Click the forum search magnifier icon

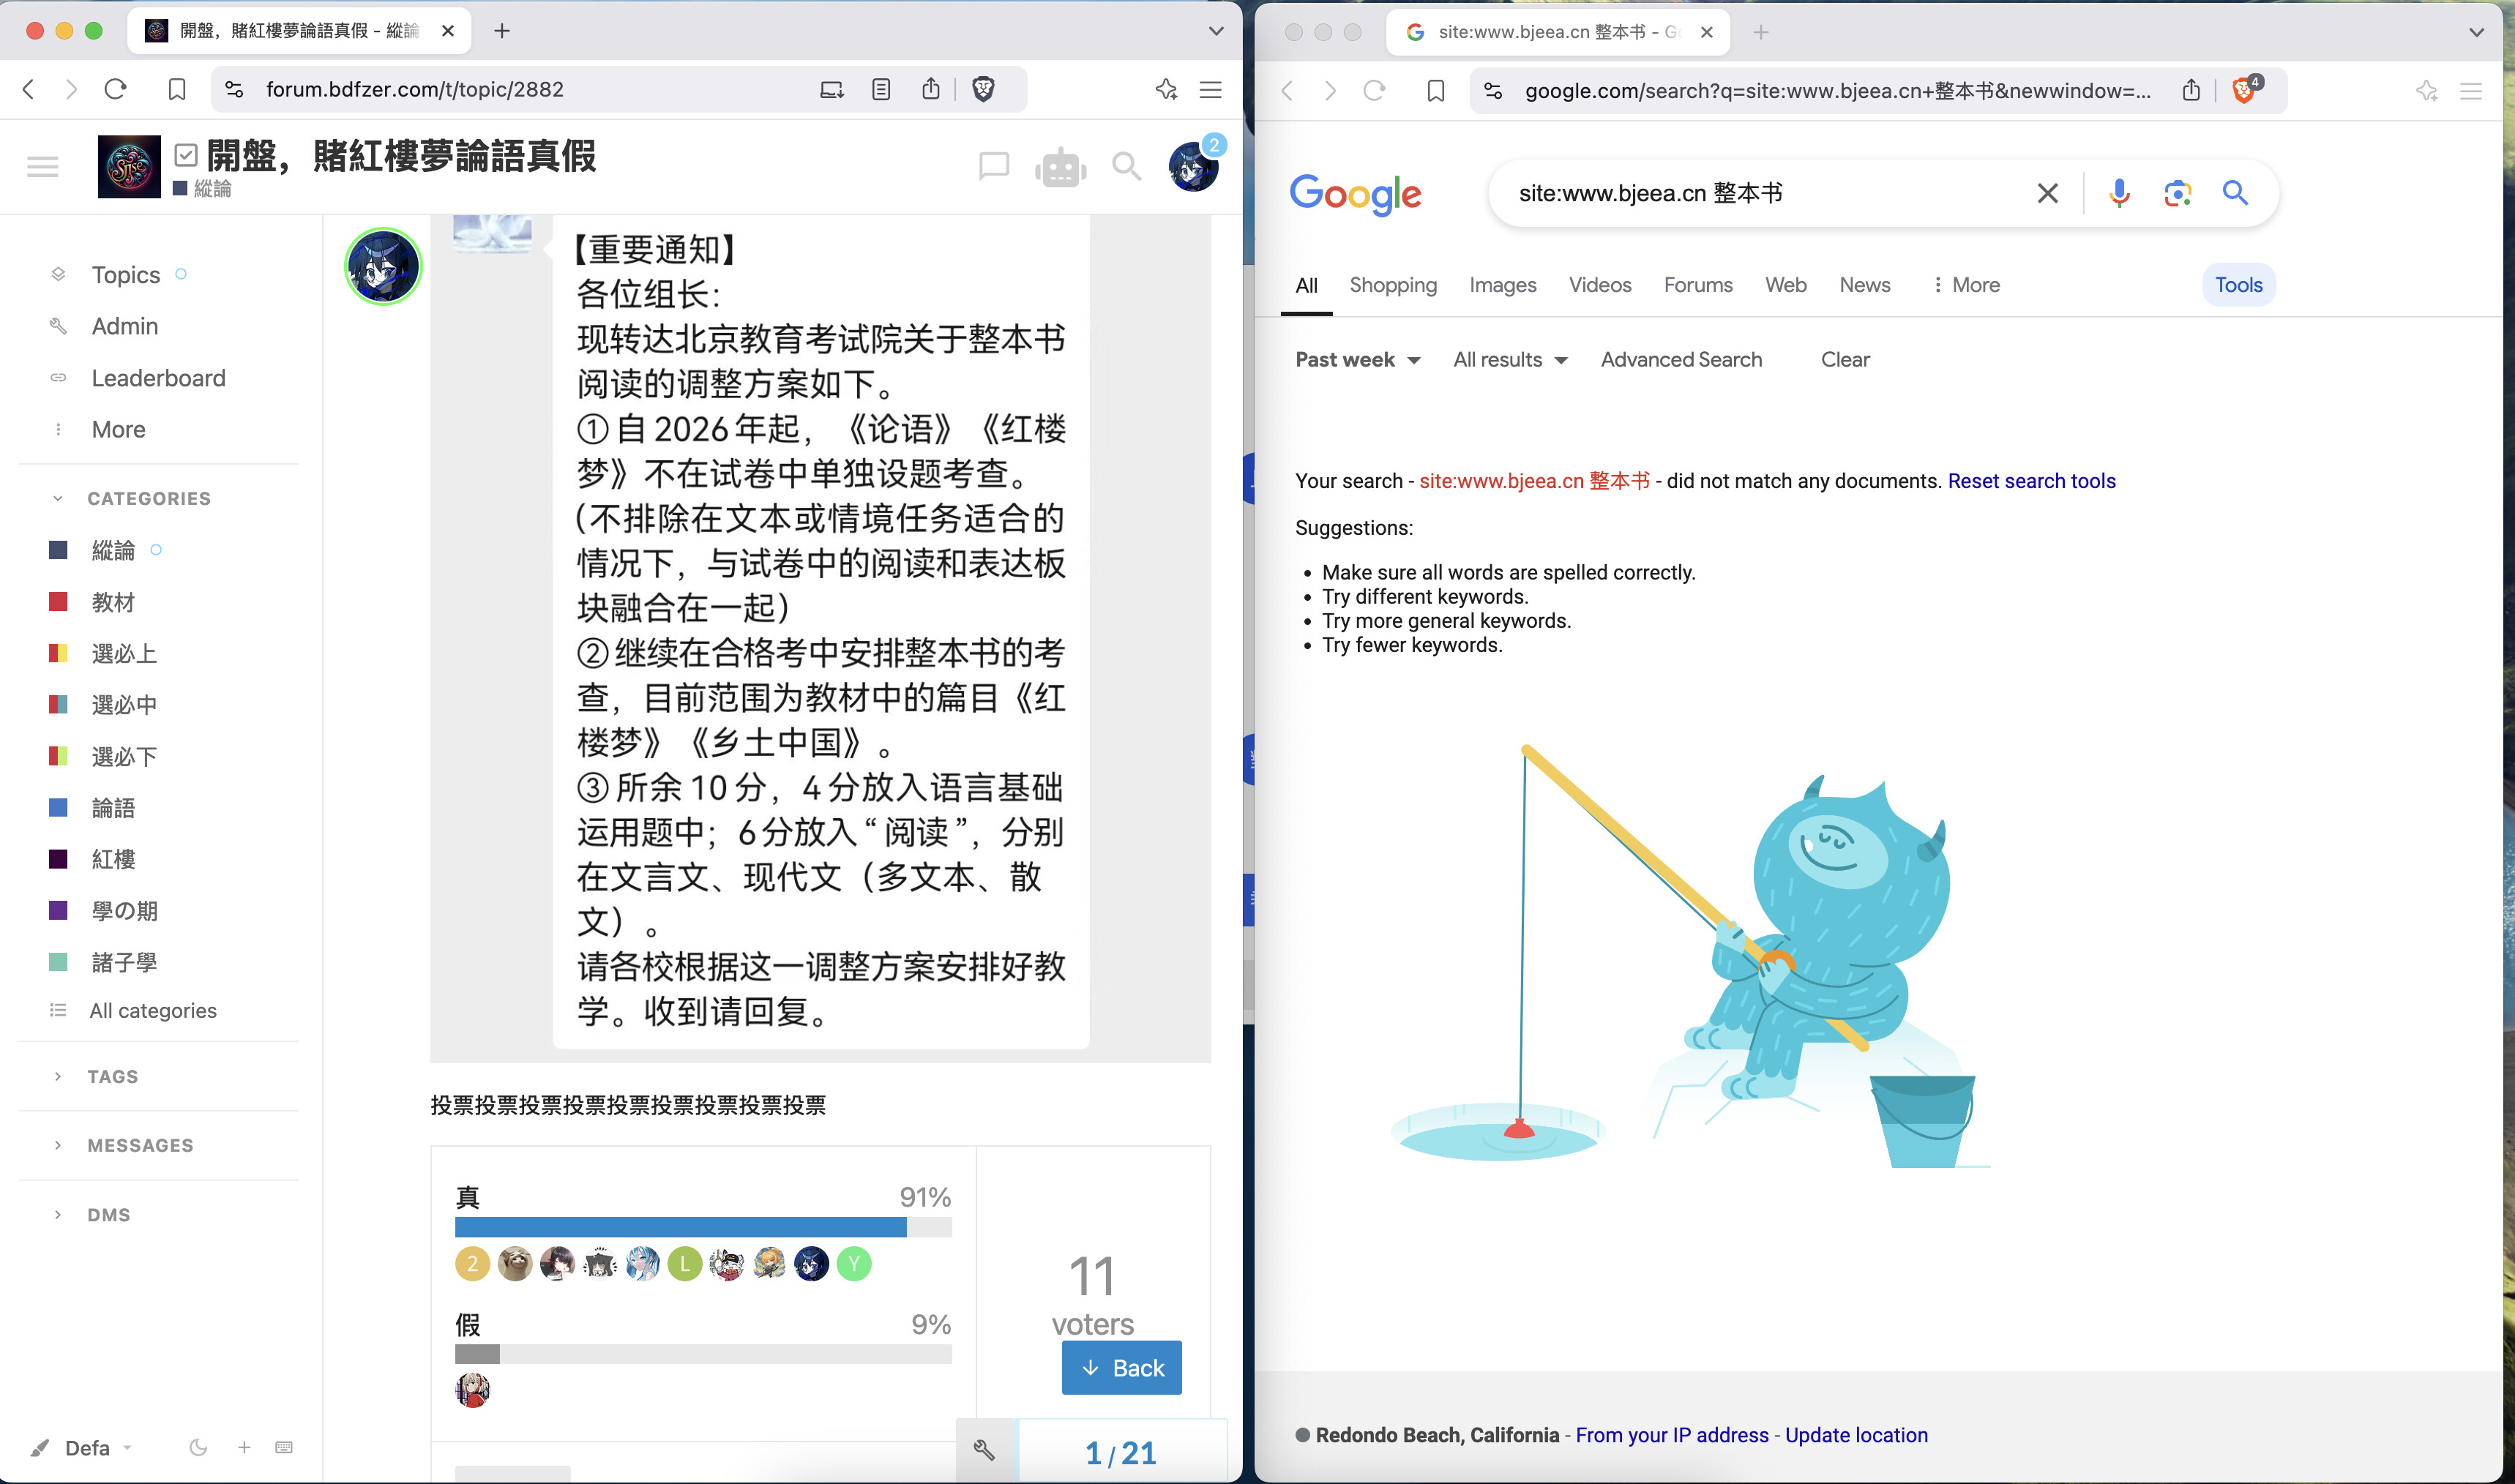(1126, 166)
